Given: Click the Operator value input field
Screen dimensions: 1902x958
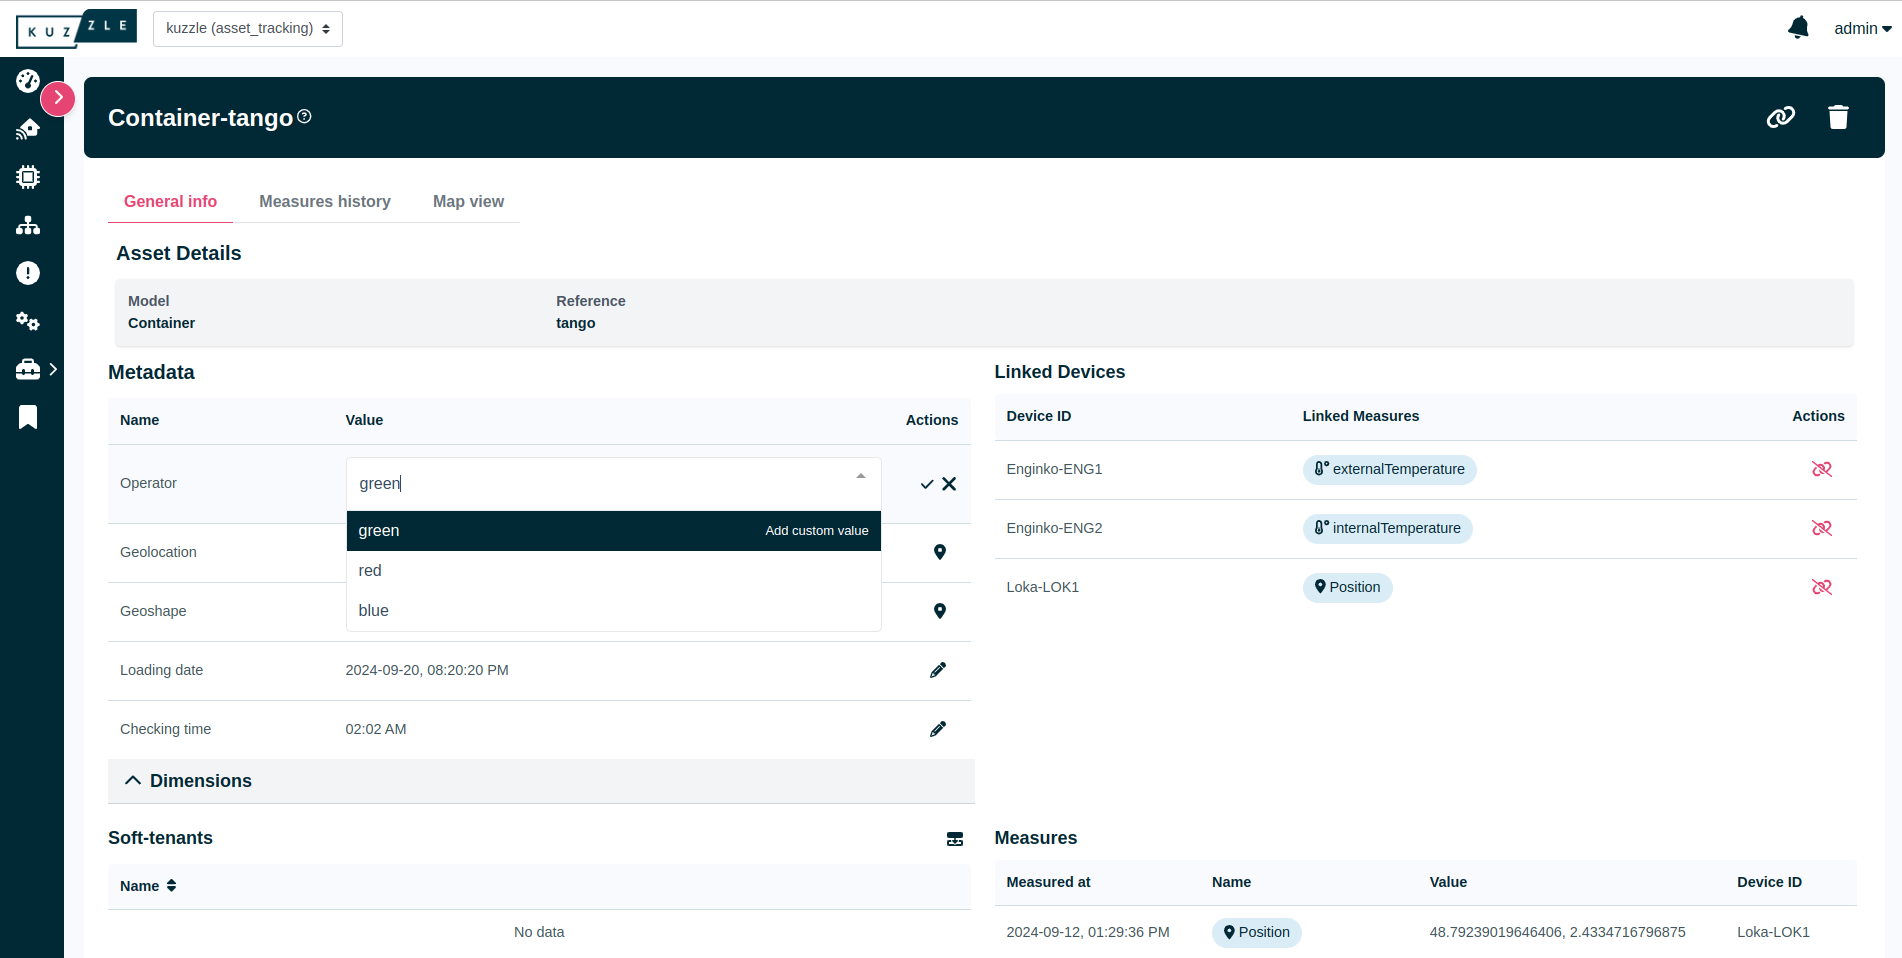Looking at the screenshot, I should pyautogui.click(x=600, y=484).
